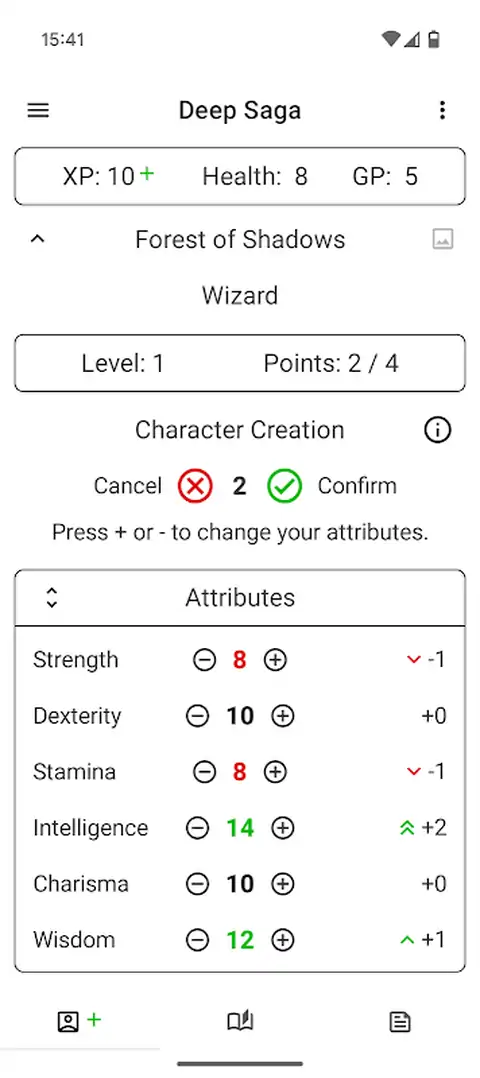Image resolution: width=480 pixels, height=1078 pixels.
Task: Decrease Charisma with minus button
Action: 197,883
